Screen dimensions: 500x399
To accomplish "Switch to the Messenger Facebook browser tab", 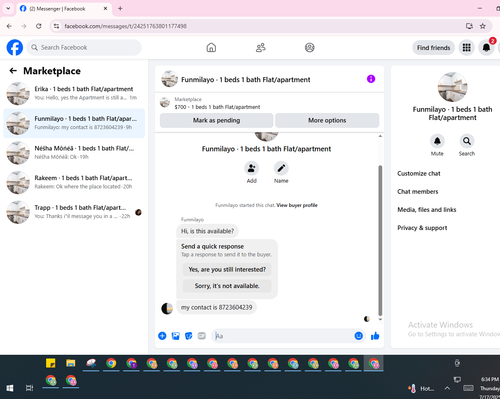I will [63, 9].
